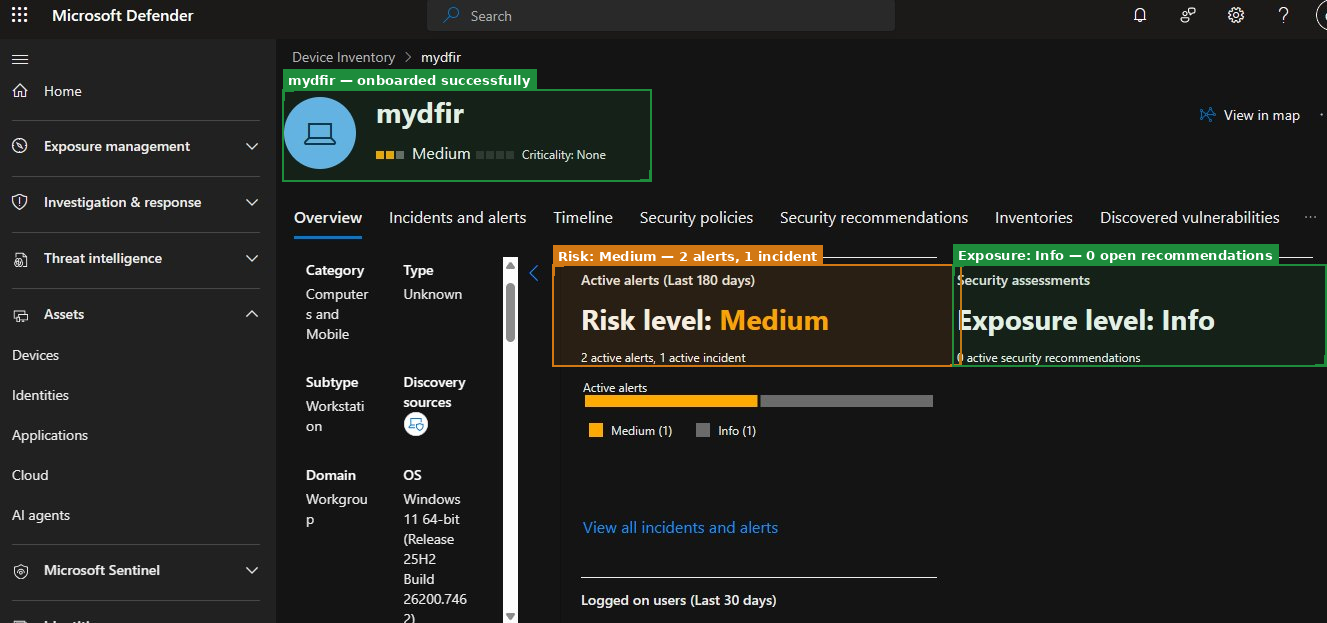The image size is (1327, 623).
Task: Click the mydfir device laptop avatar
Action: [x=320, y=132]
